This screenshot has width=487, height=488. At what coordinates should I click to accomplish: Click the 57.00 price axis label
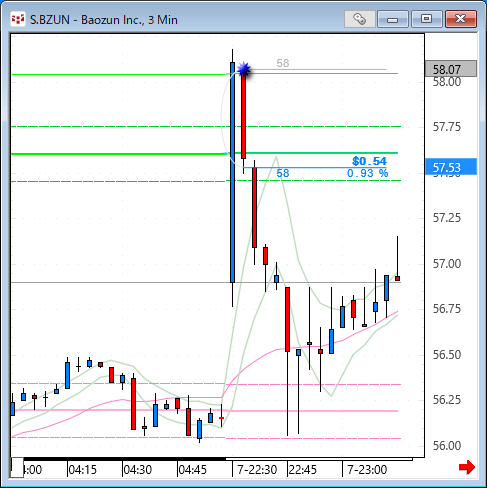click(x=447, y=264)
